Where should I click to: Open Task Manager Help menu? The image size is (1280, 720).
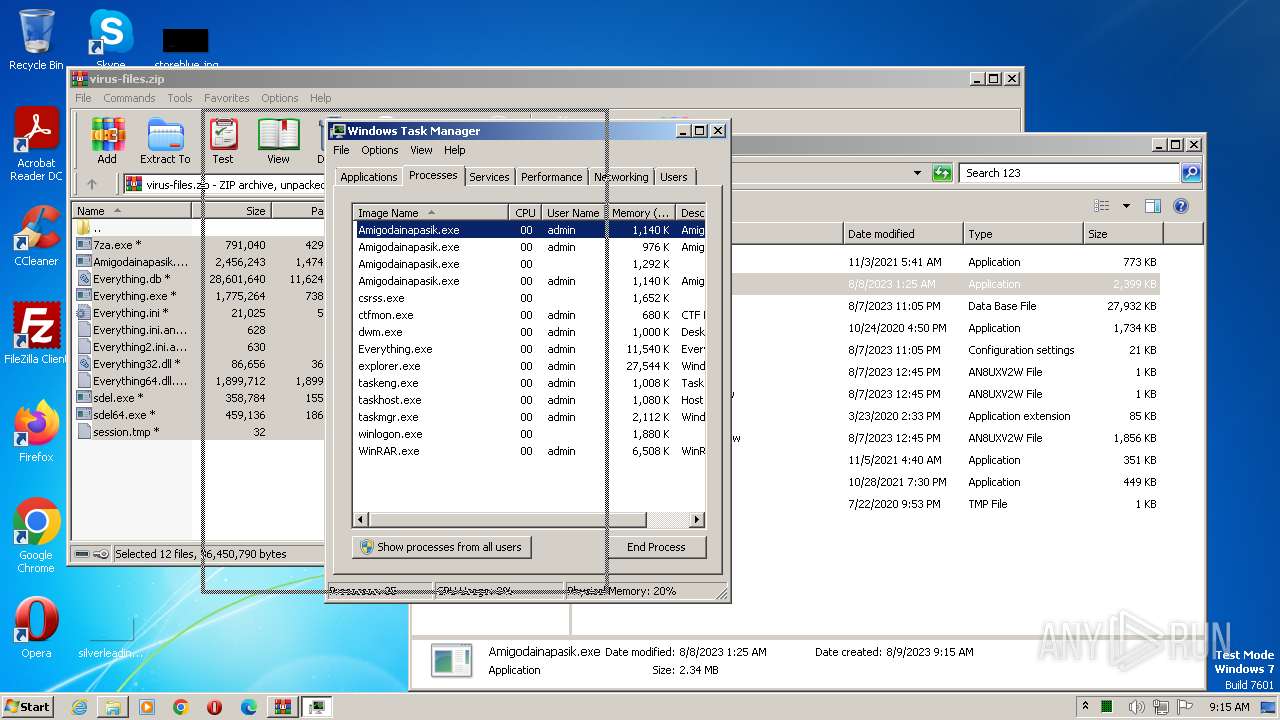coord(455,150)
